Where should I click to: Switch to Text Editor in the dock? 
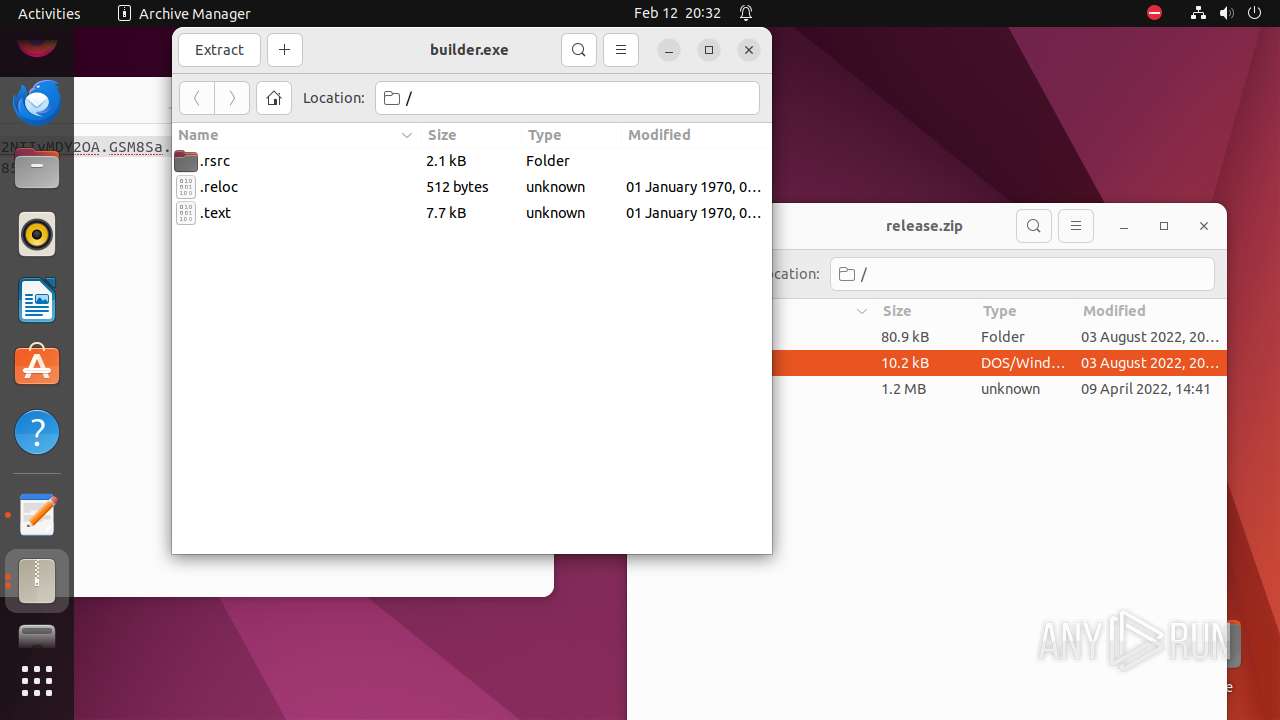tap(37, 515)
